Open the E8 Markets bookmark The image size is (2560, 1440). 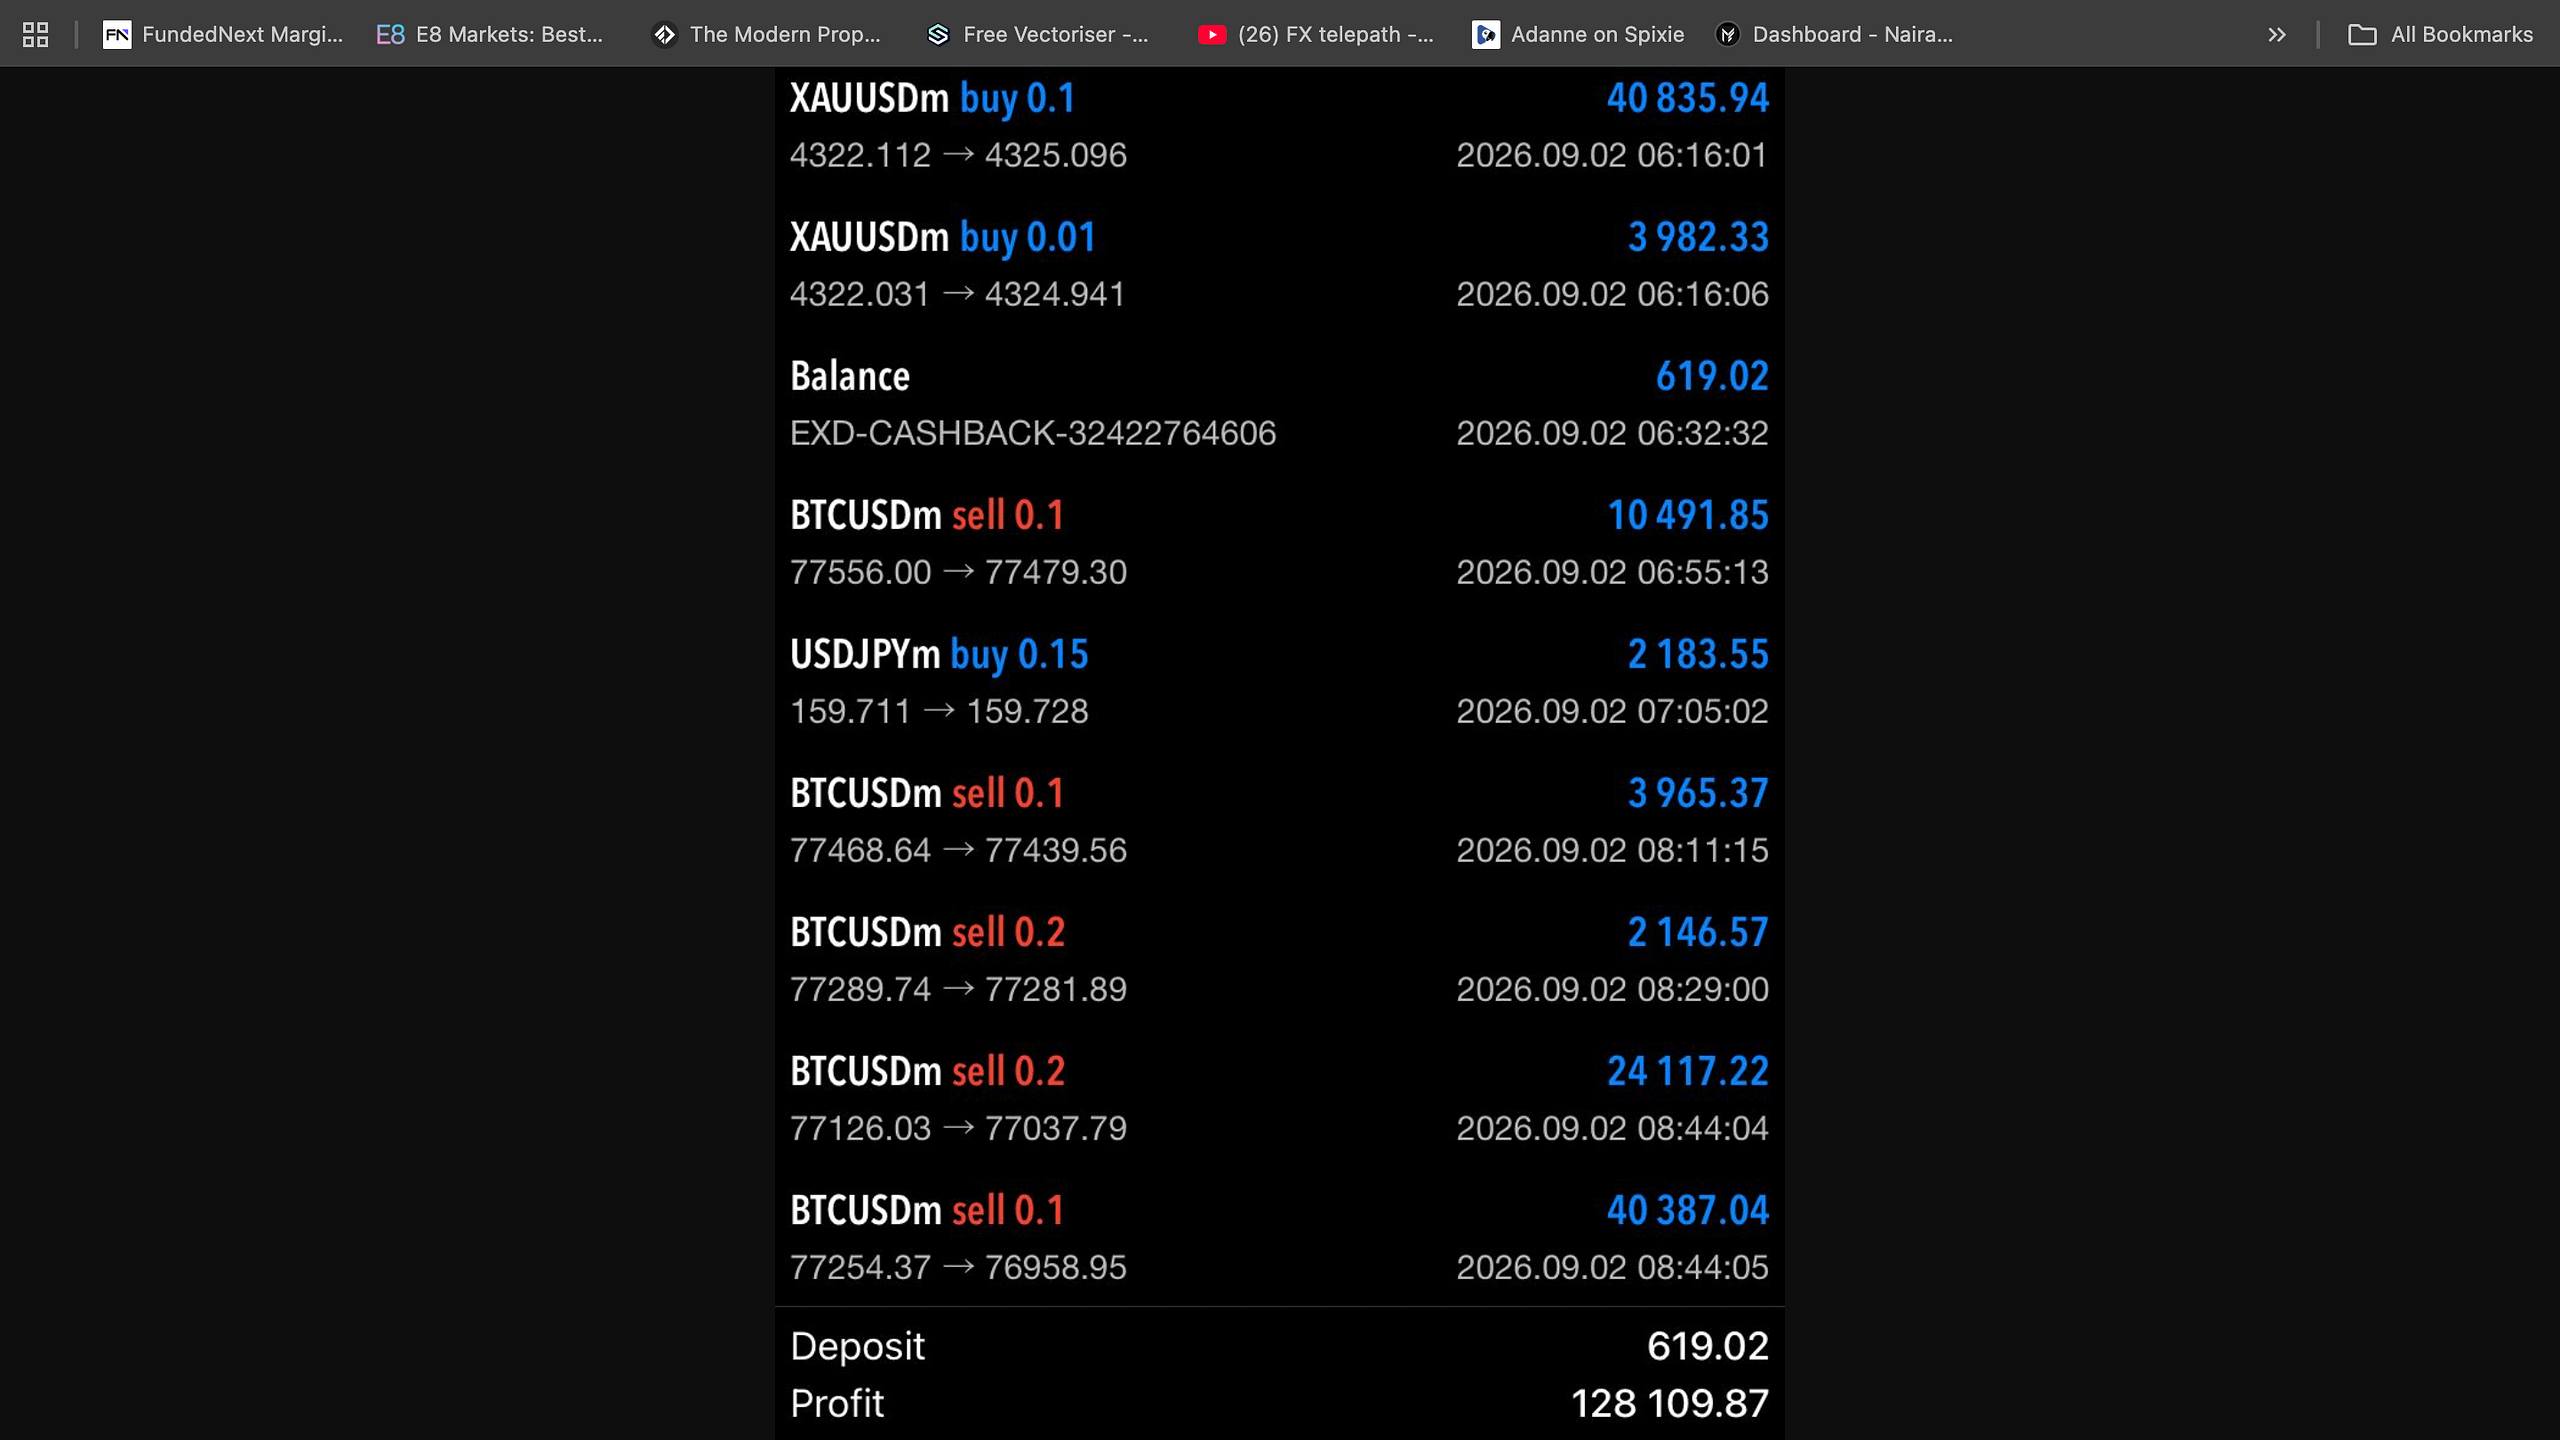point(489,34)
